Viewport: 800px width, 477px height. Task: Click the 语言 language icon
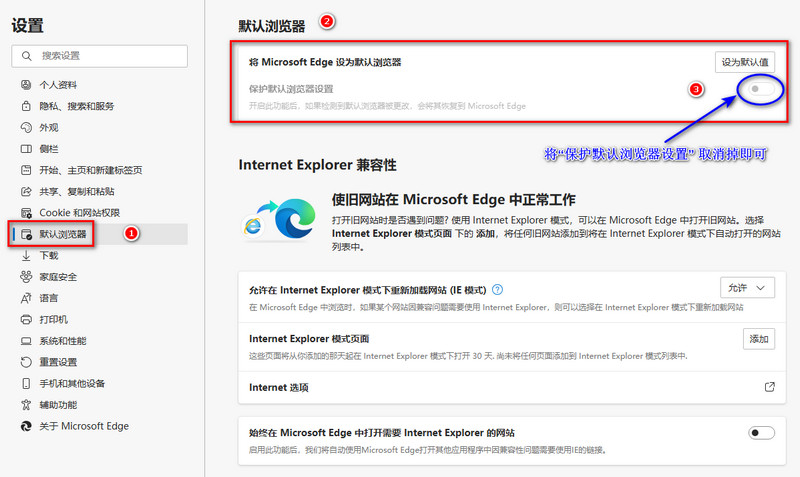click(26, 298)
